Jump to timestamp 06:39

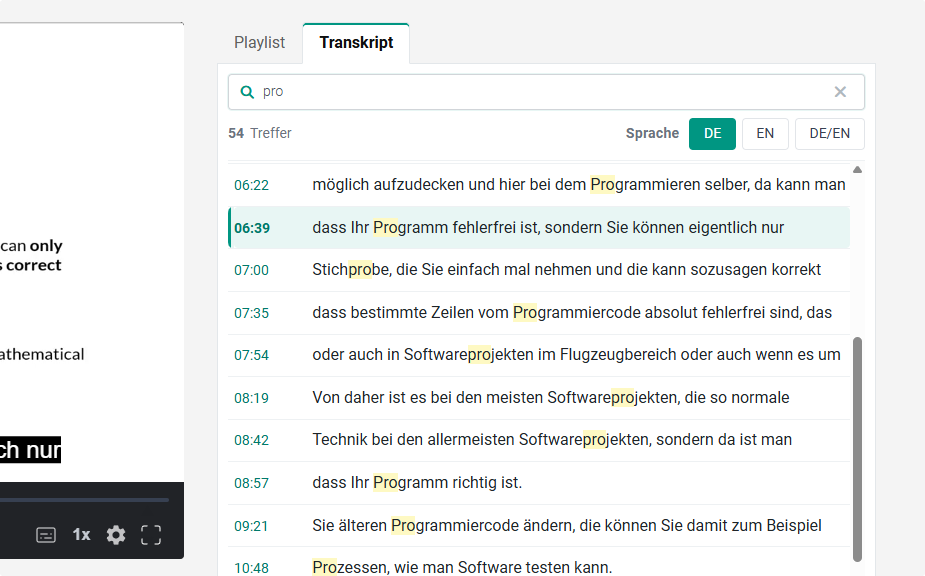tap(252, 228)
